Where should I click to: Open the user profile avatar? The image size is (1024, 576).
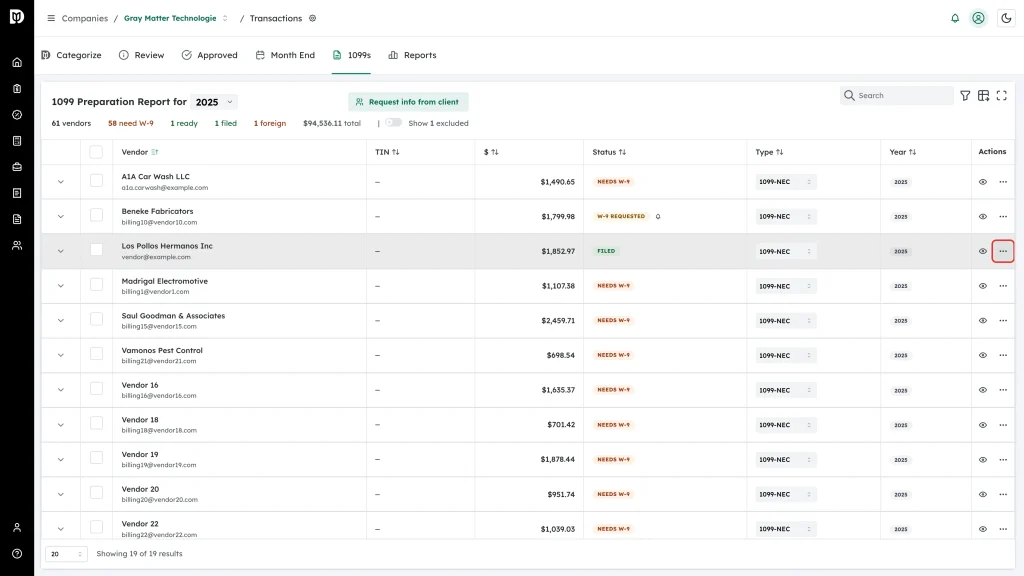click(978, 18)
